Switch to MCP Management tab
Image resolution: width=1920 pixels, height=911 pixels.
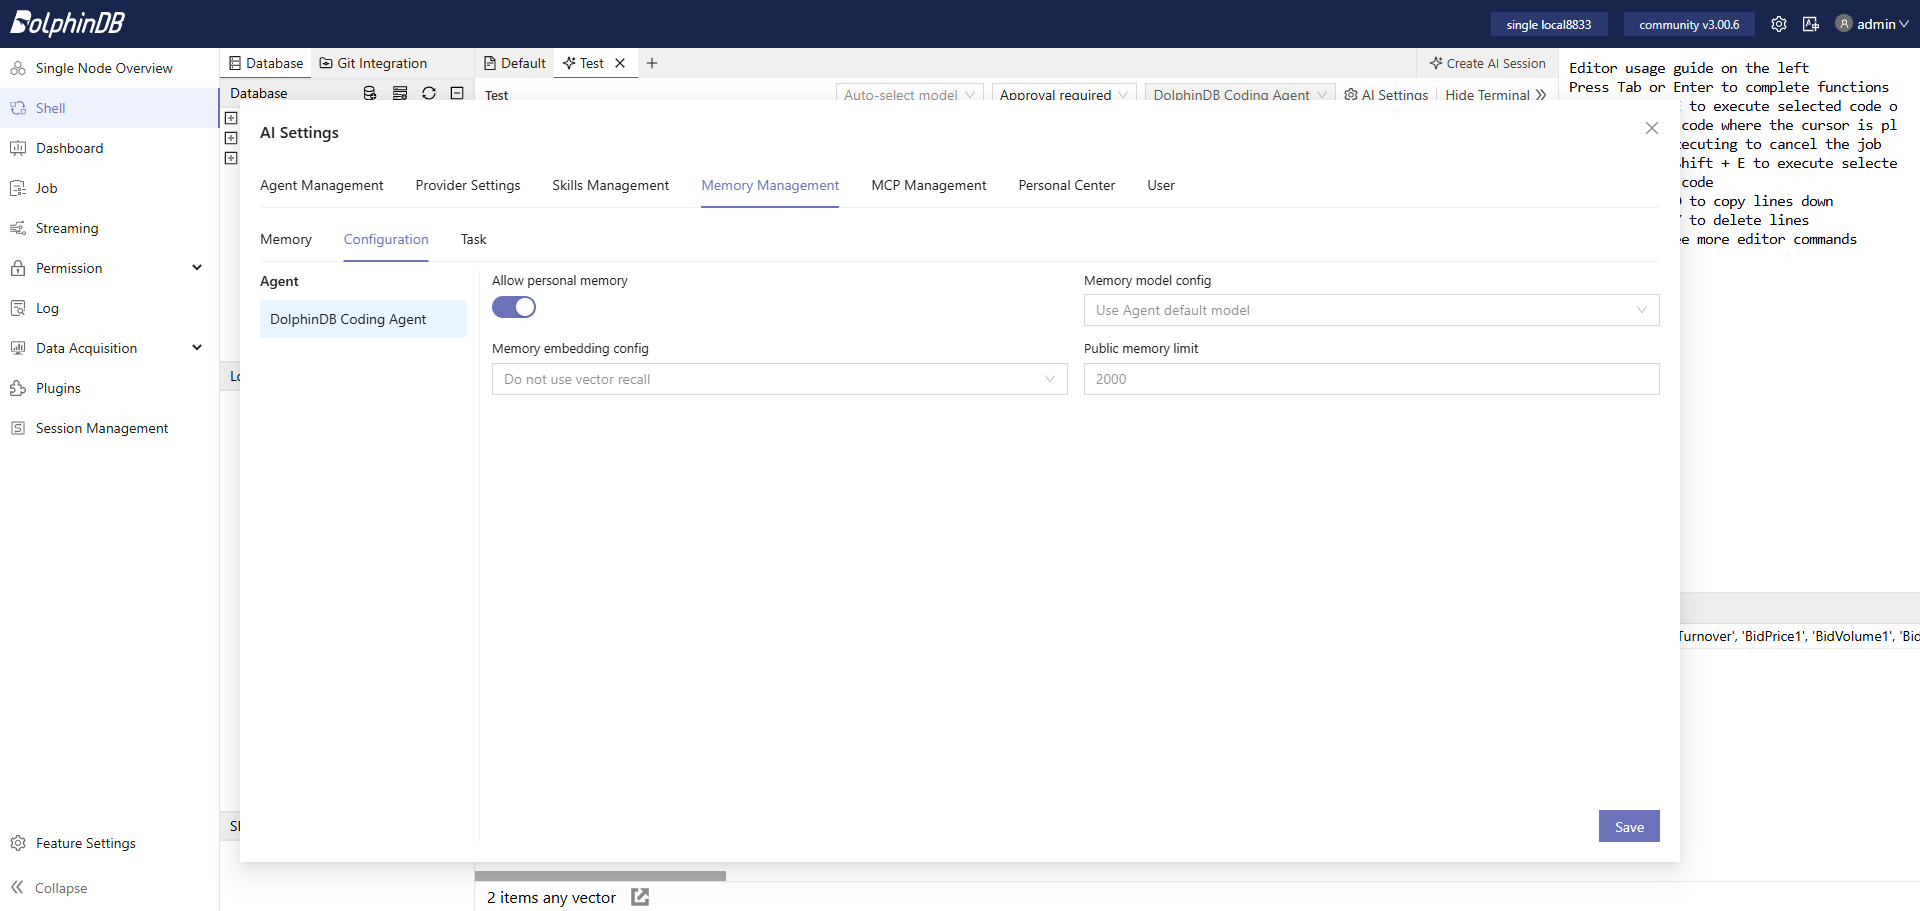(x=929, y=185)
